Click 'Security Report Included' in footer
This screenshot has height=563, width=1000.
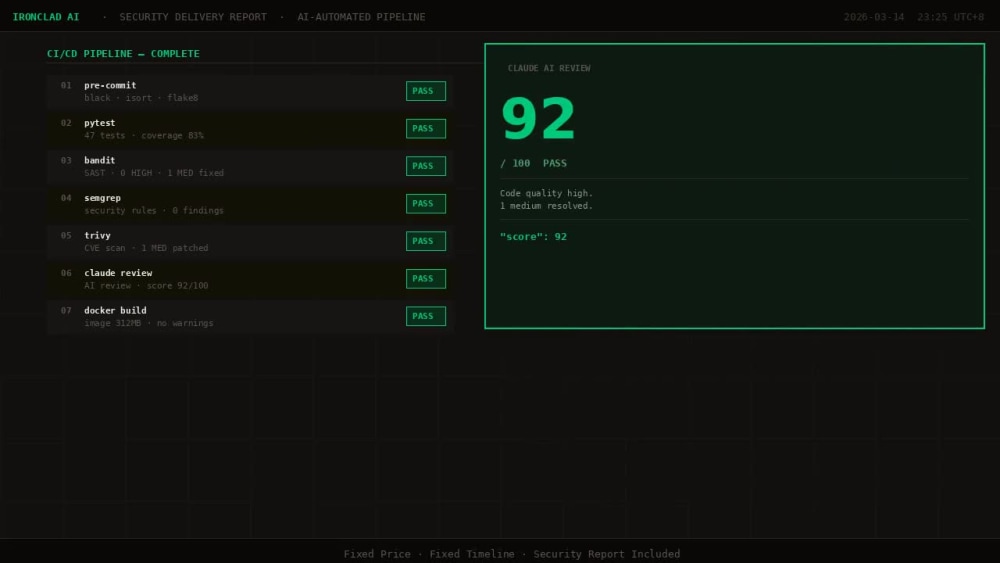click(x=607, y=554)
